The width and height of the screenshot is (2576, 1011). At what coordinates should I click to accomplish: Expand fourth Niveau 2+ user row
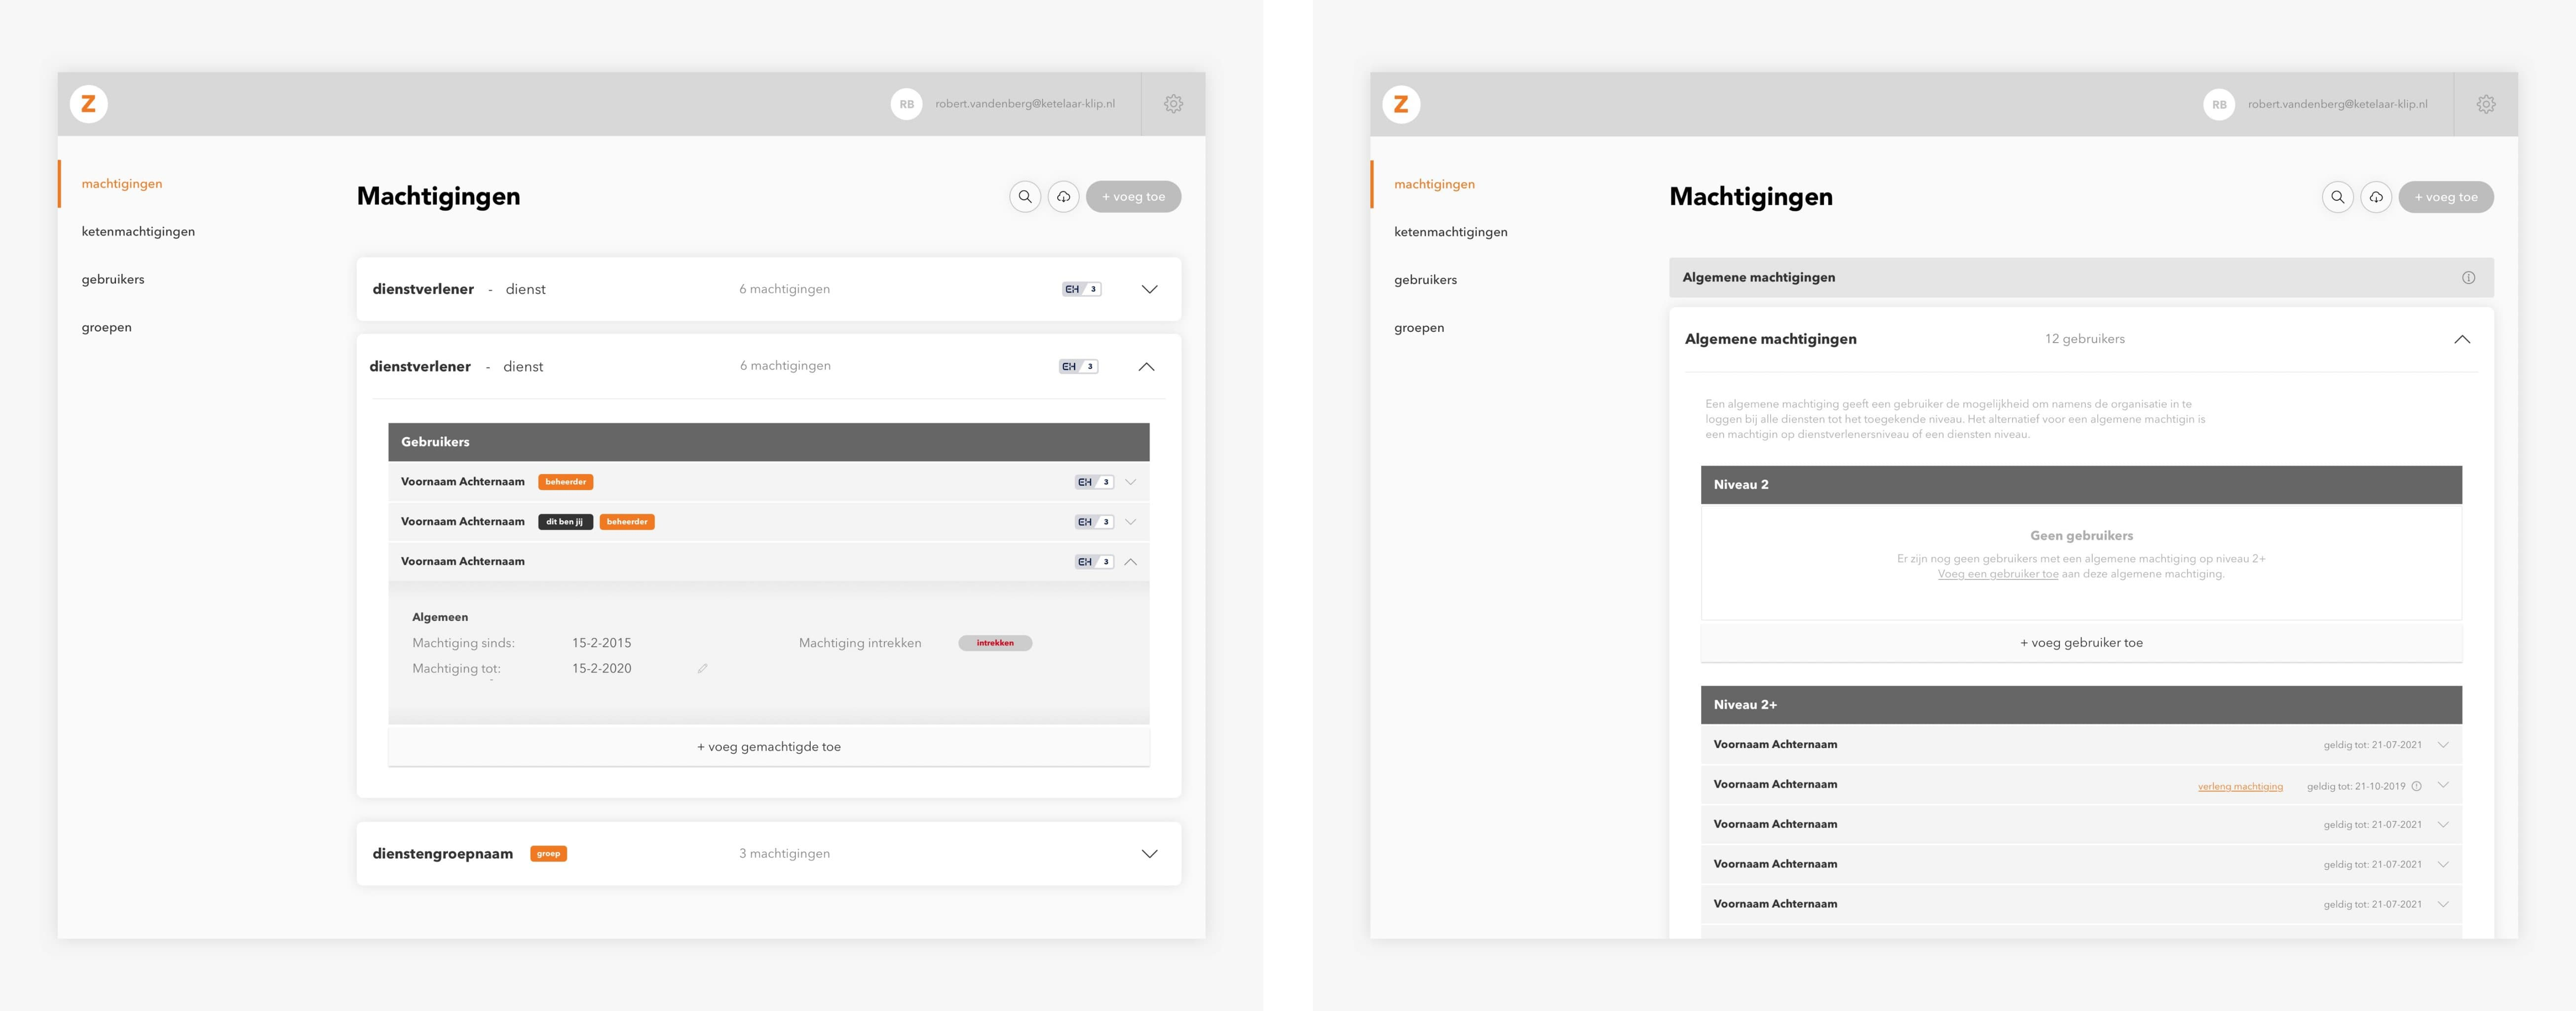tap(2443, 864)
